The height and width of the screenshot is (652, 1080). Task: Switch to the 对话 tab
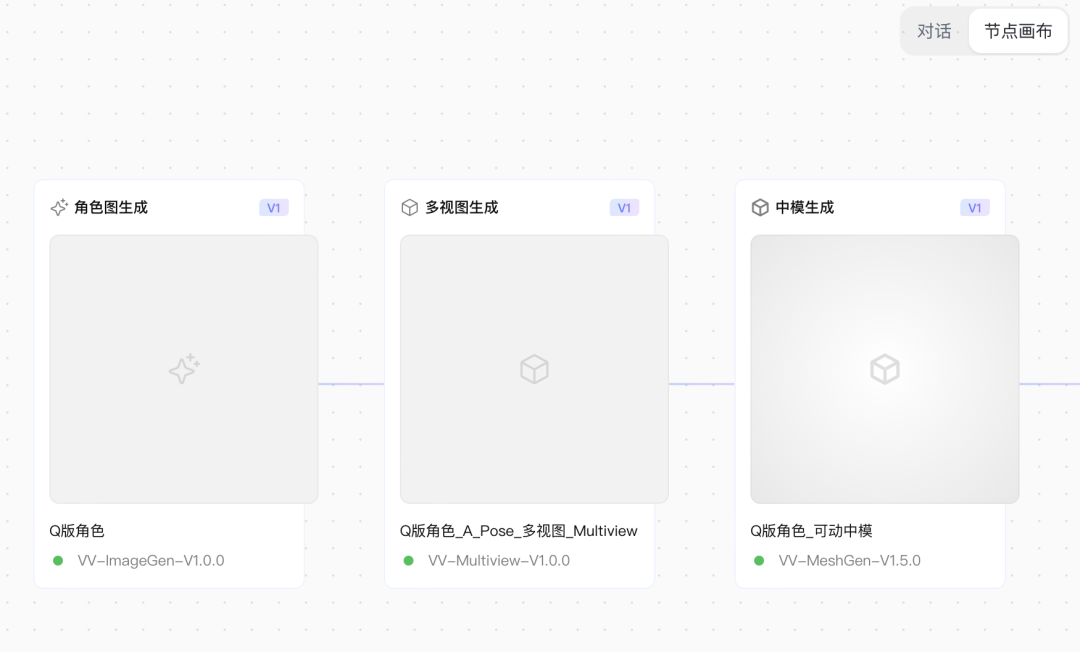(934, 31)
